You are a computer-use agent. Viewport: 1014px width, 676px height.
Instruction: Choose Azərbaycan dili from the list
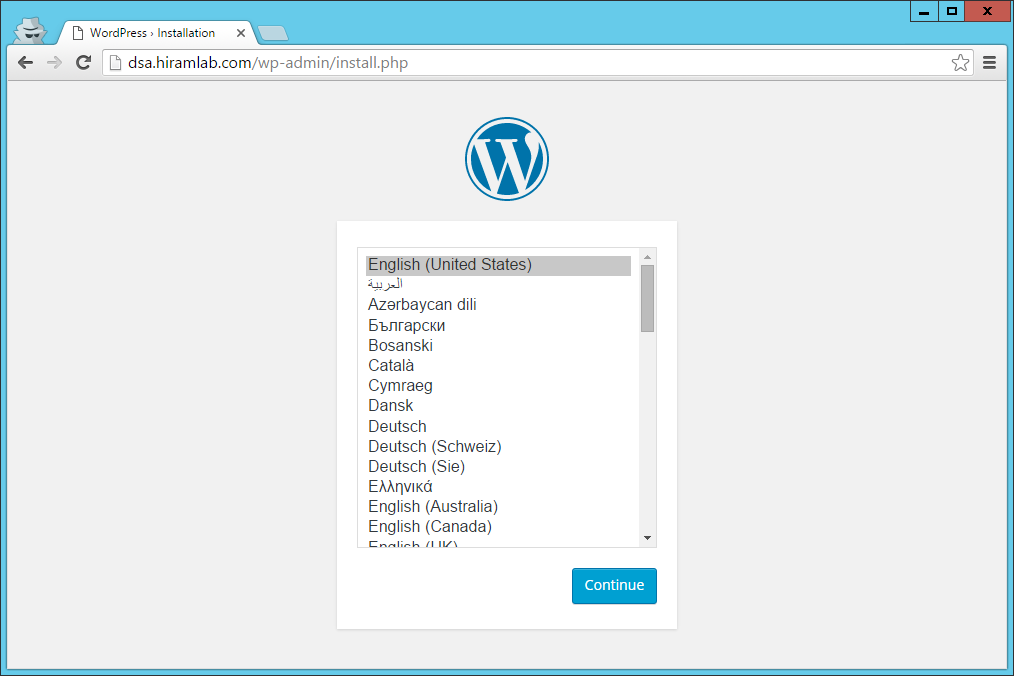tap(499, 305)
